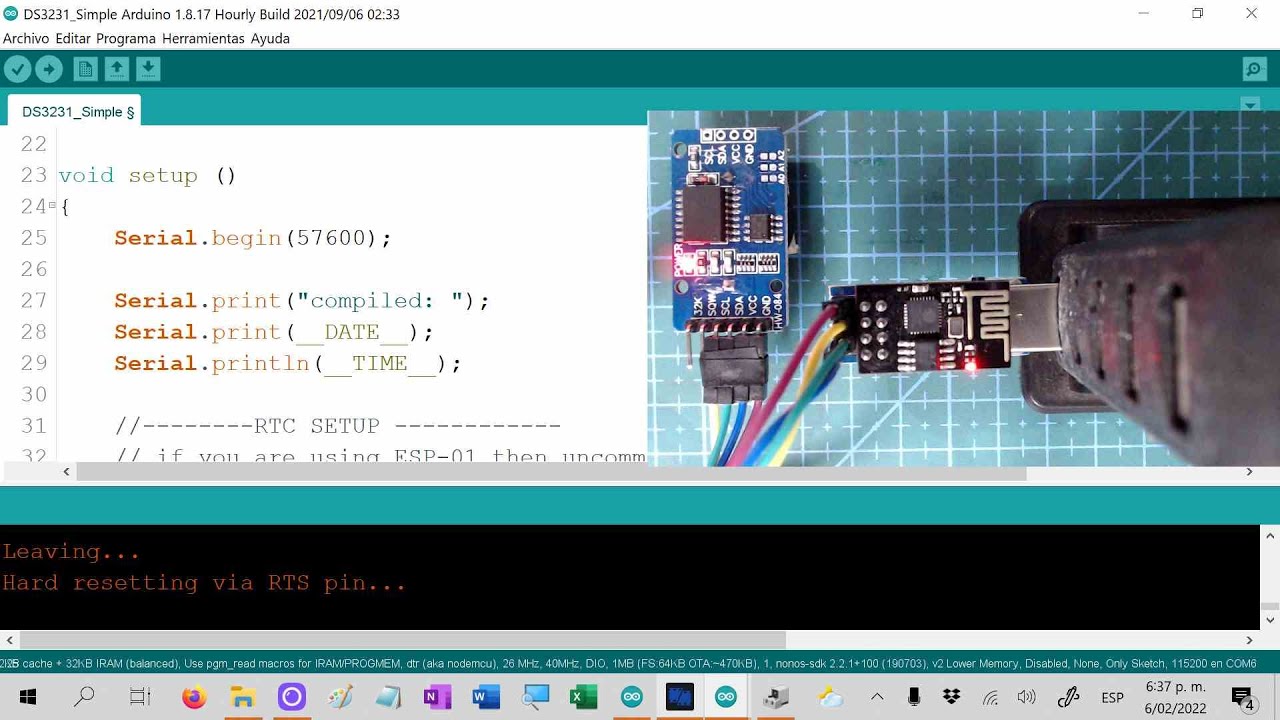Open the clock showing 6:37 p. m.

(1176, 697)
